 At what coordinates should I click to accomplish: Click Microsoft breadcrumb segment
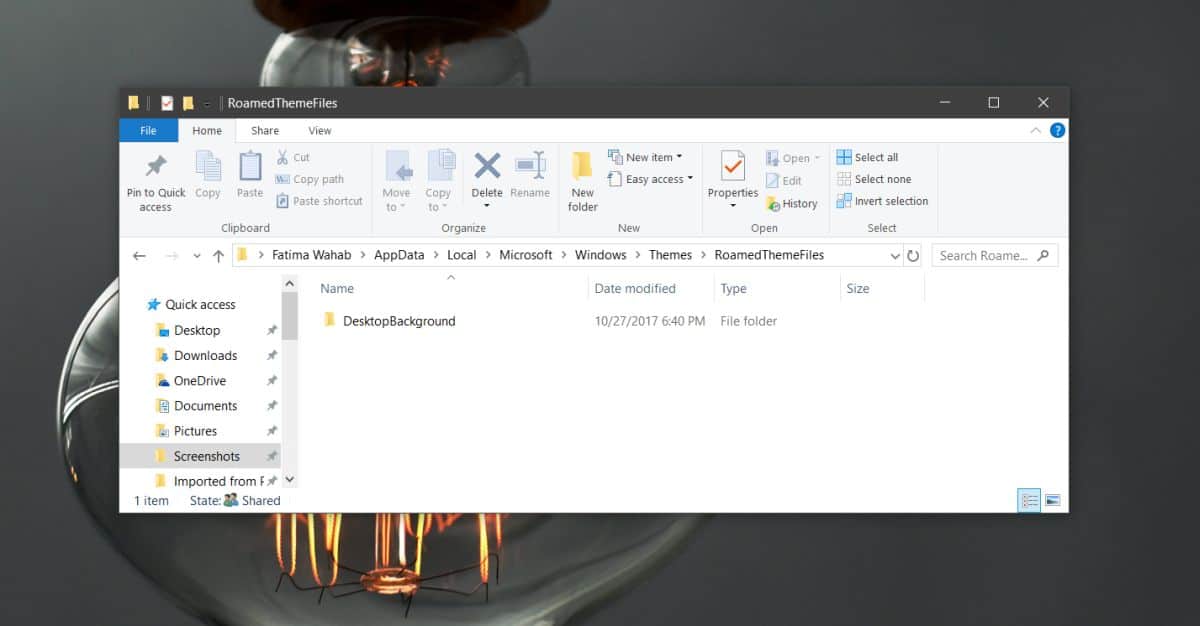click(526, 255)
